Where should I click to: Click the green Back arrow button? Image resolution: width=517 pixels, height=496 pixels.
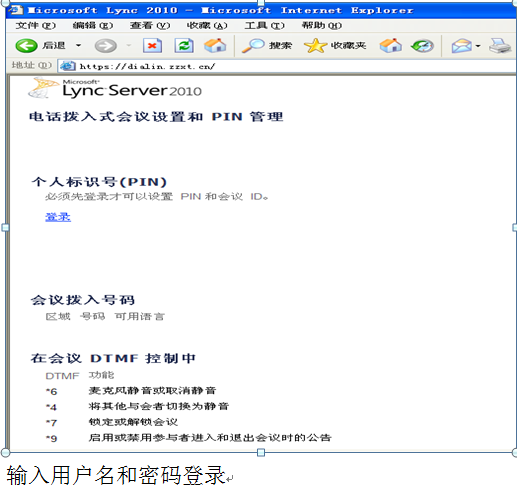[x=26, y=46]
